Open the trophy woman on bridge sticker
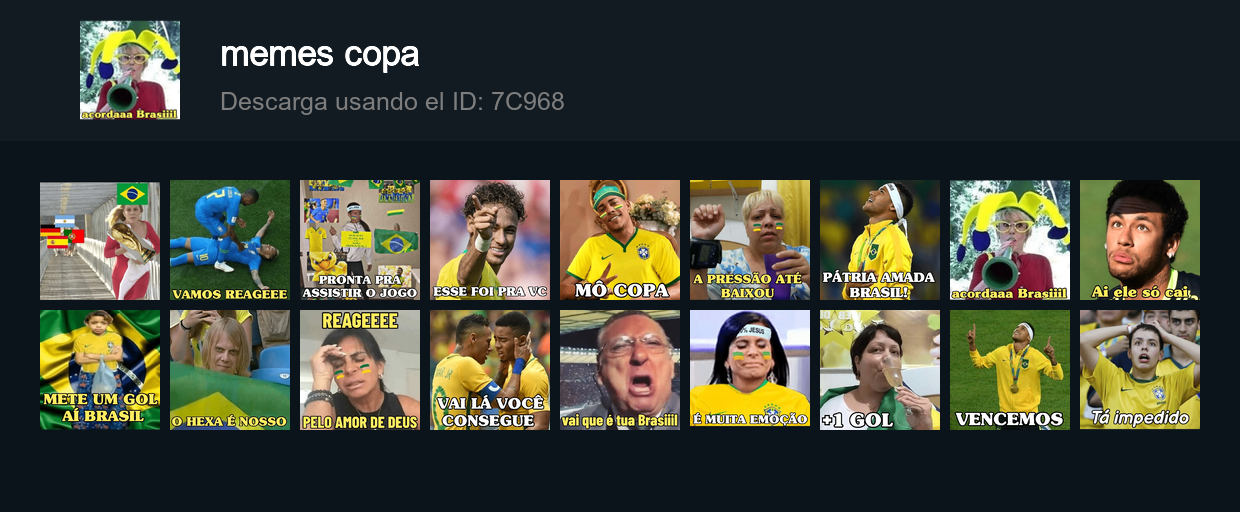Viewport: 1240px width, 512px height. 100,240
